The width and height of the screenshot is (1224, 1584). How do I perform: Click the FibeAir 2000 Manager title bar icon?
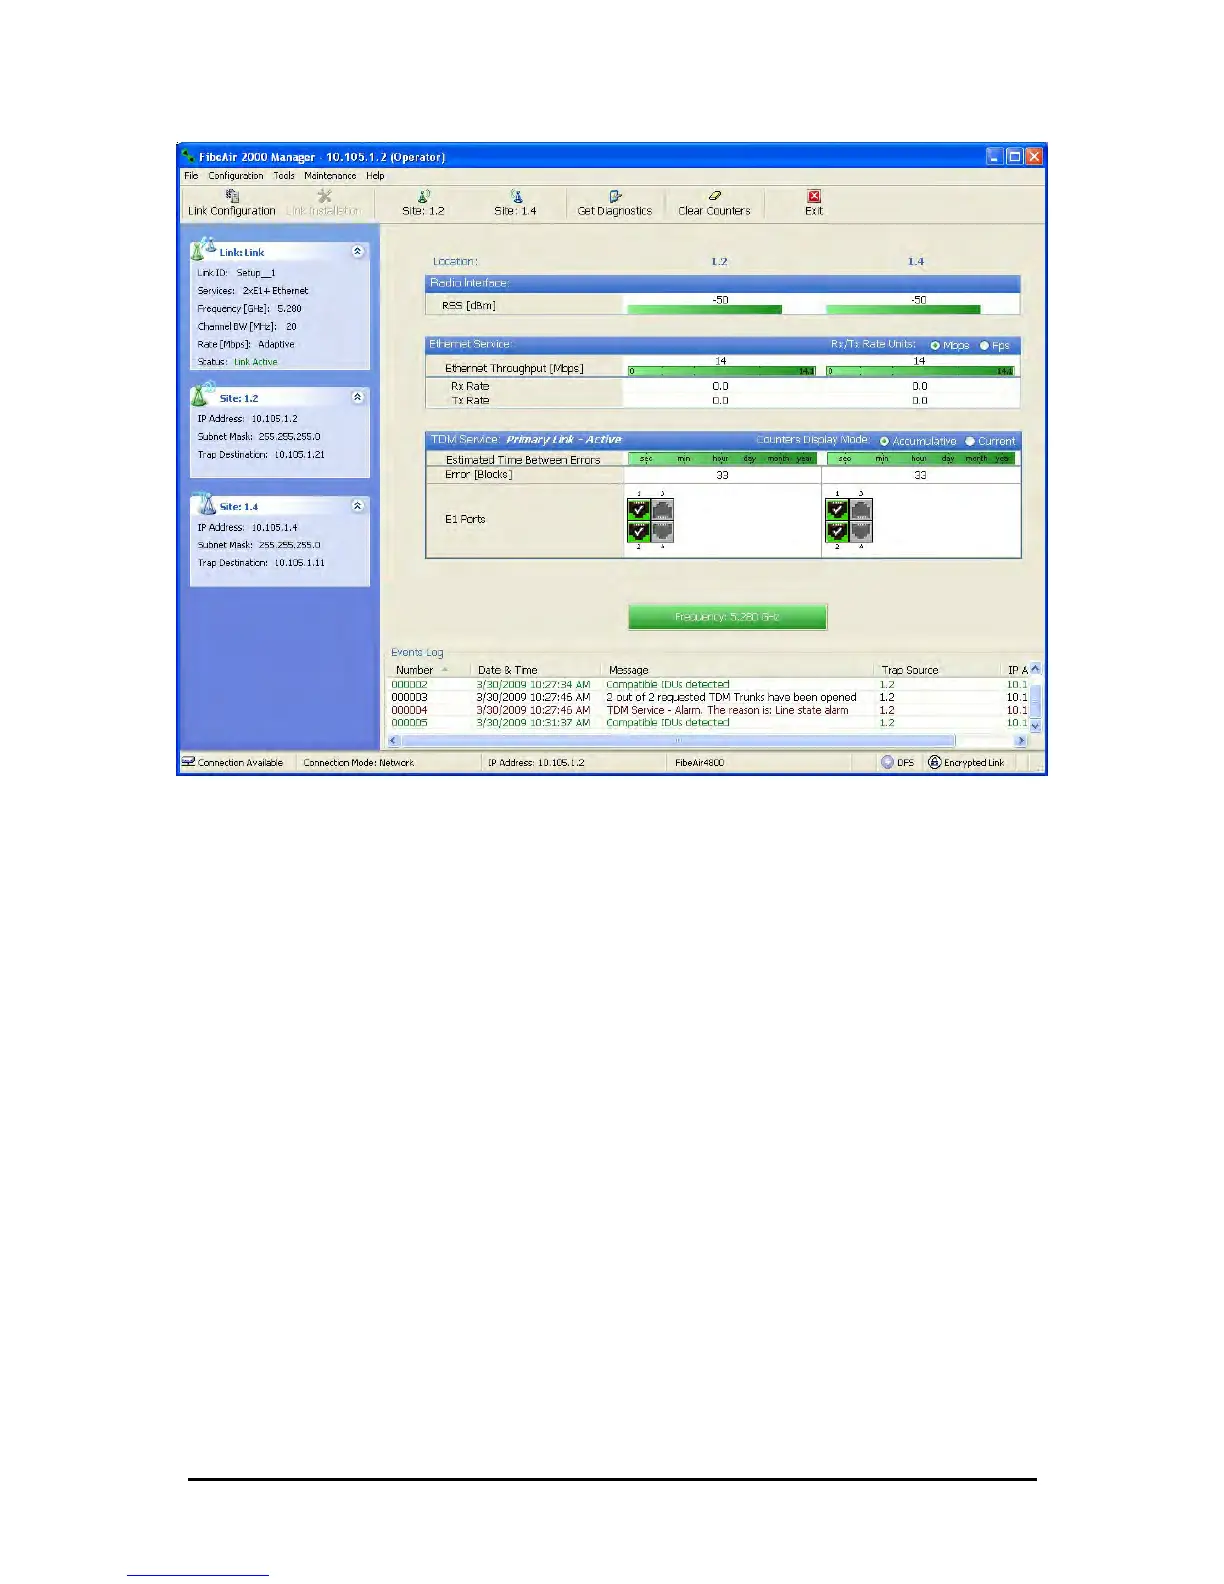(188, 156)
